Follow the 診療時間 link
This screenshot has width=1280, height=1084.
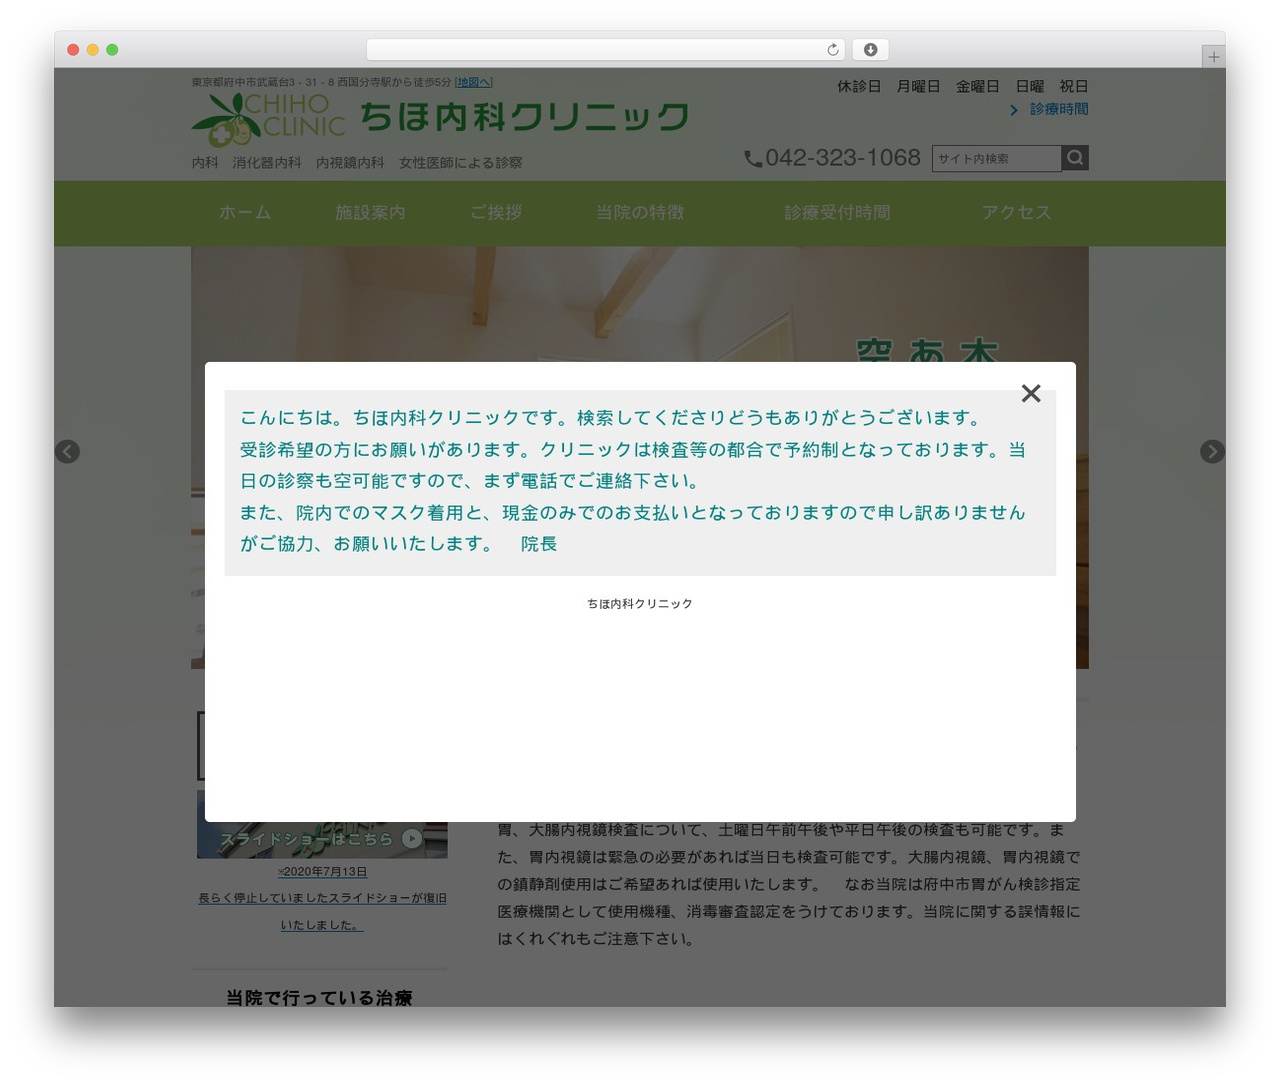(1059, 109)
